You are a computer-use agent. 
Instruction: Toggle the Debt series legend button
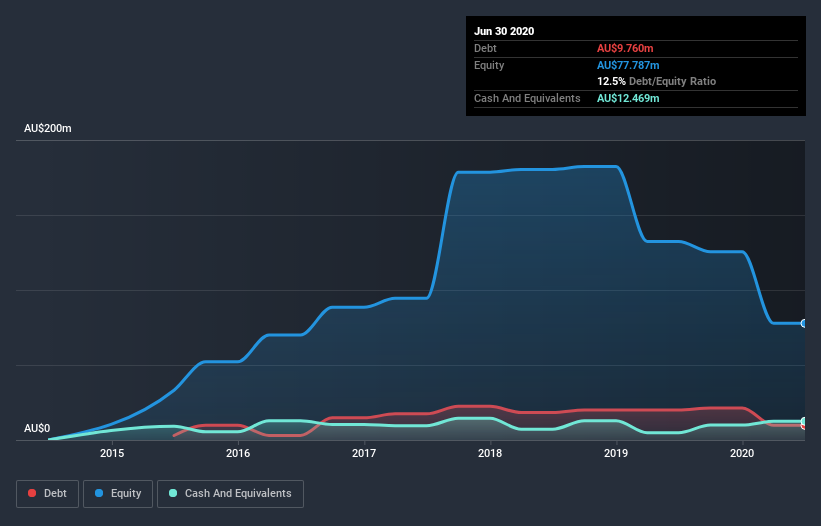pos(47,494)
